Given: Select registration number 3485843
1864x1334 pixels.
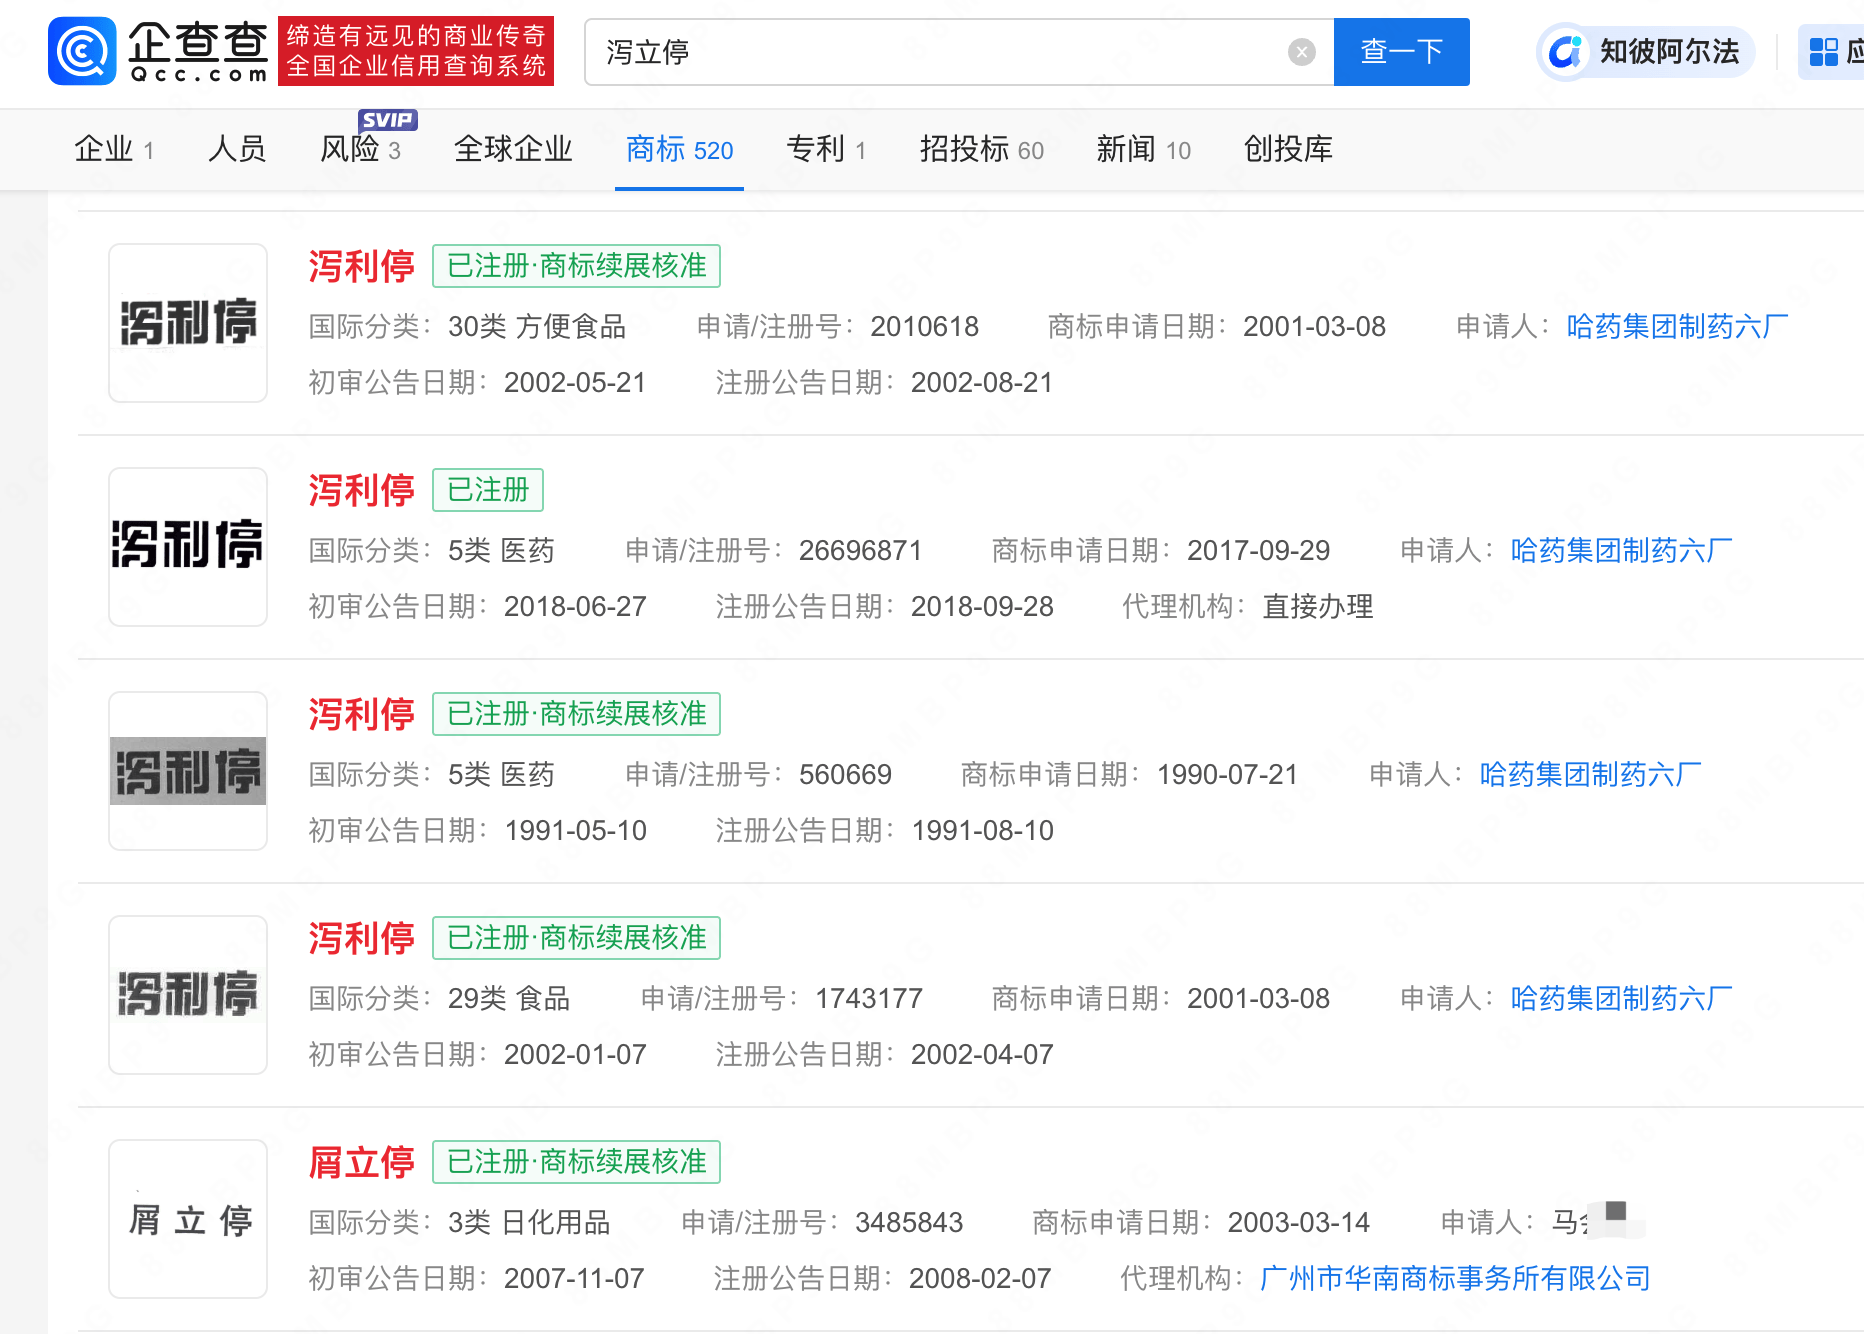Looking at the screenshot, I should point(909,1223).
